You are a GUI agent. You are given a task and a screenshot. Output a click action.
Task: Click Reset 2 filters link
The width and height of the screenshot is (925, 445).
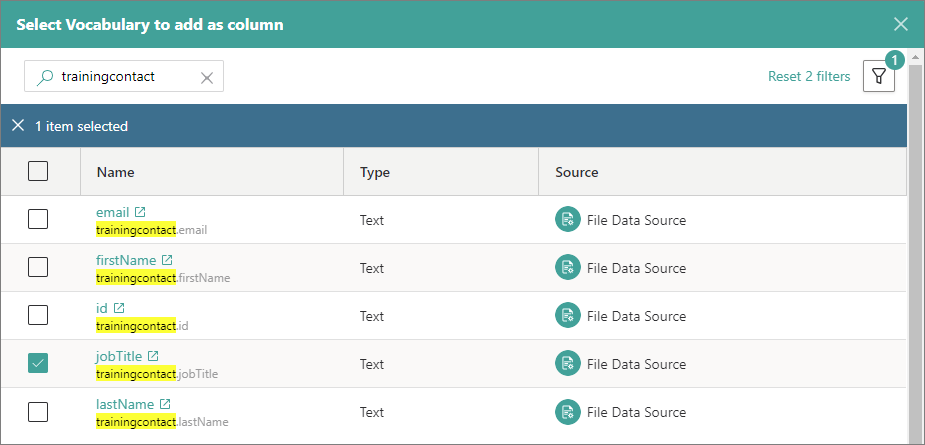[x=809, y=77]
